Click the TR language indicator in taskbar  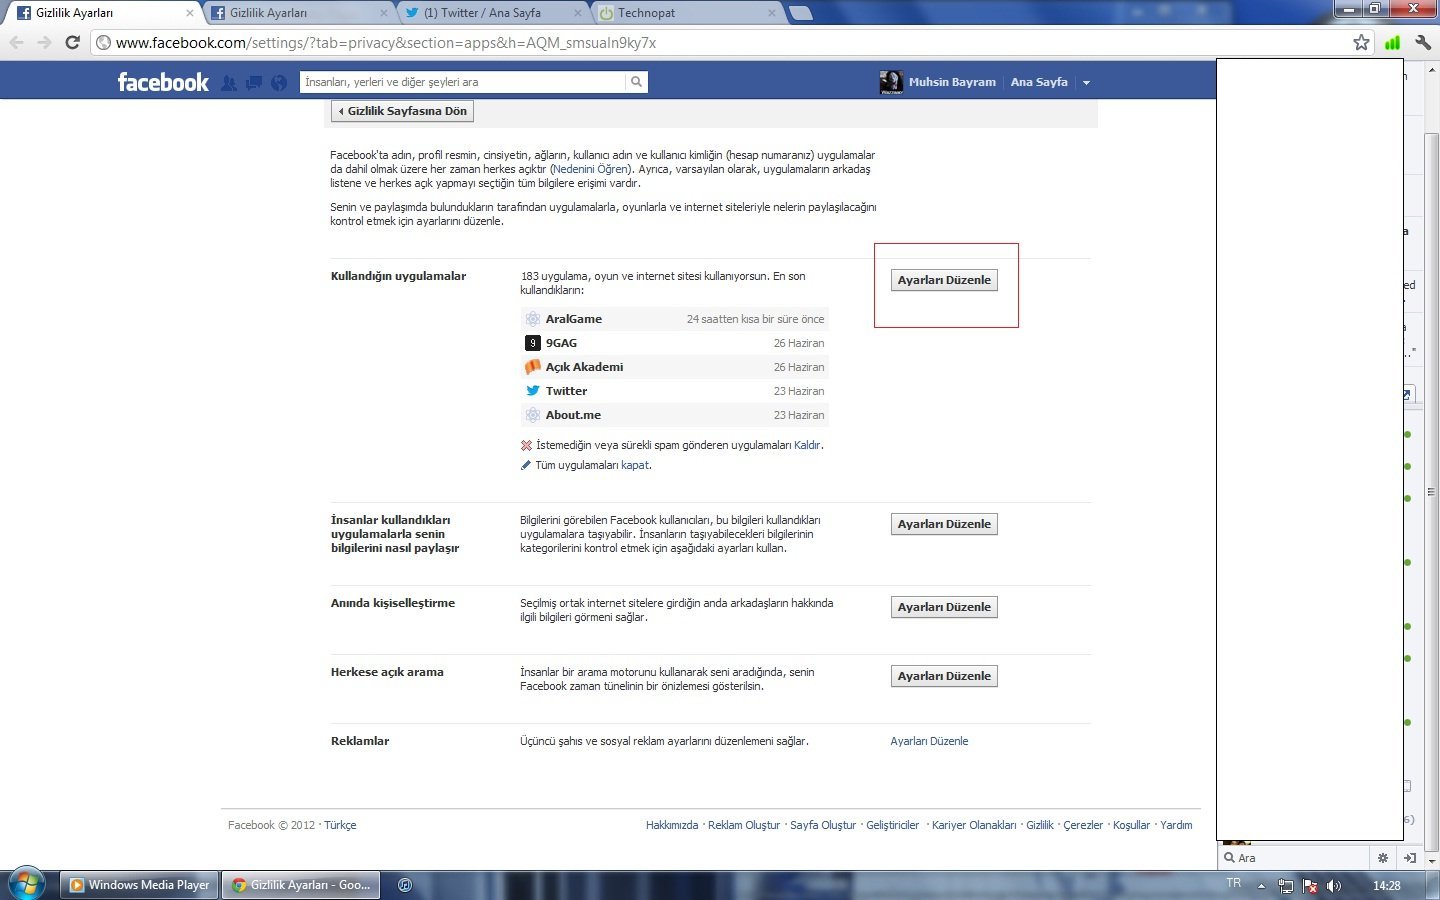[1234, 883]
